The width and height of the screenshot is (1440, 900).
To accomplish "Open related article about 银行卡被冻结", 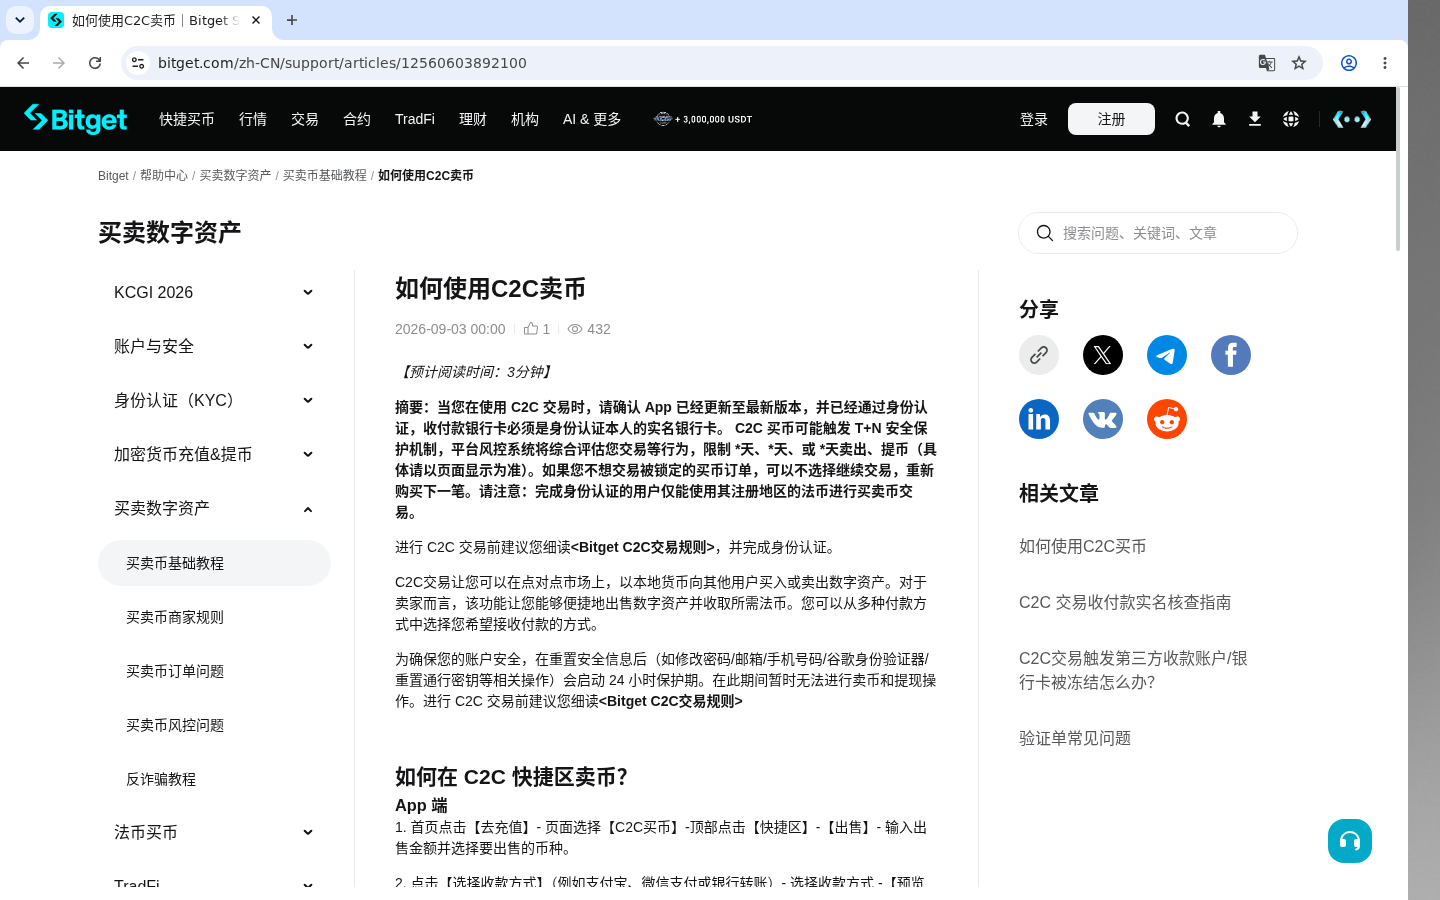I will pos(1133,670).
